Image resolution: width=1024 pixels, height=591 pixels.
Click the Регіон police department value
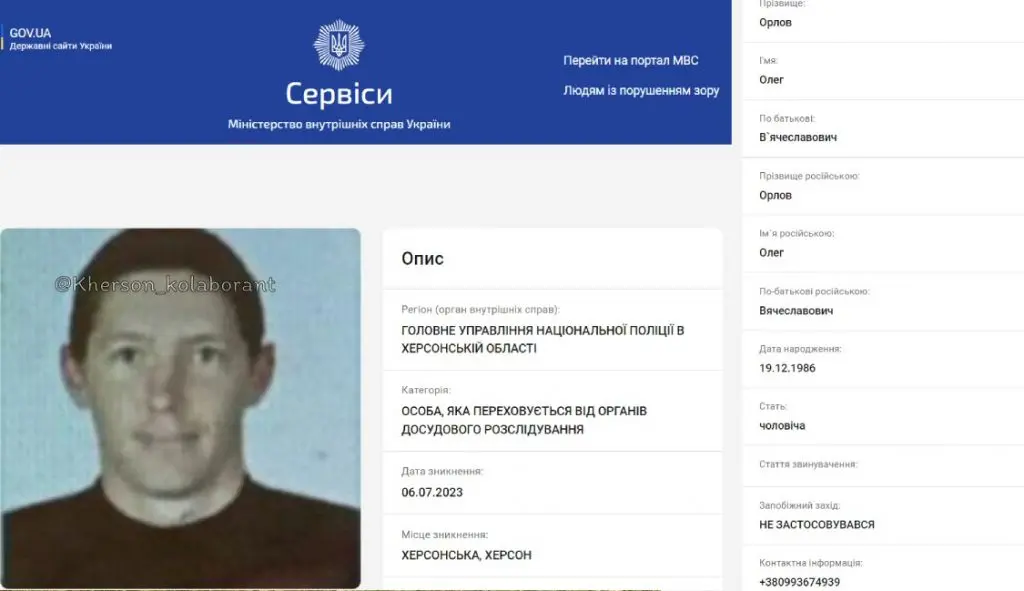point(543,339)
